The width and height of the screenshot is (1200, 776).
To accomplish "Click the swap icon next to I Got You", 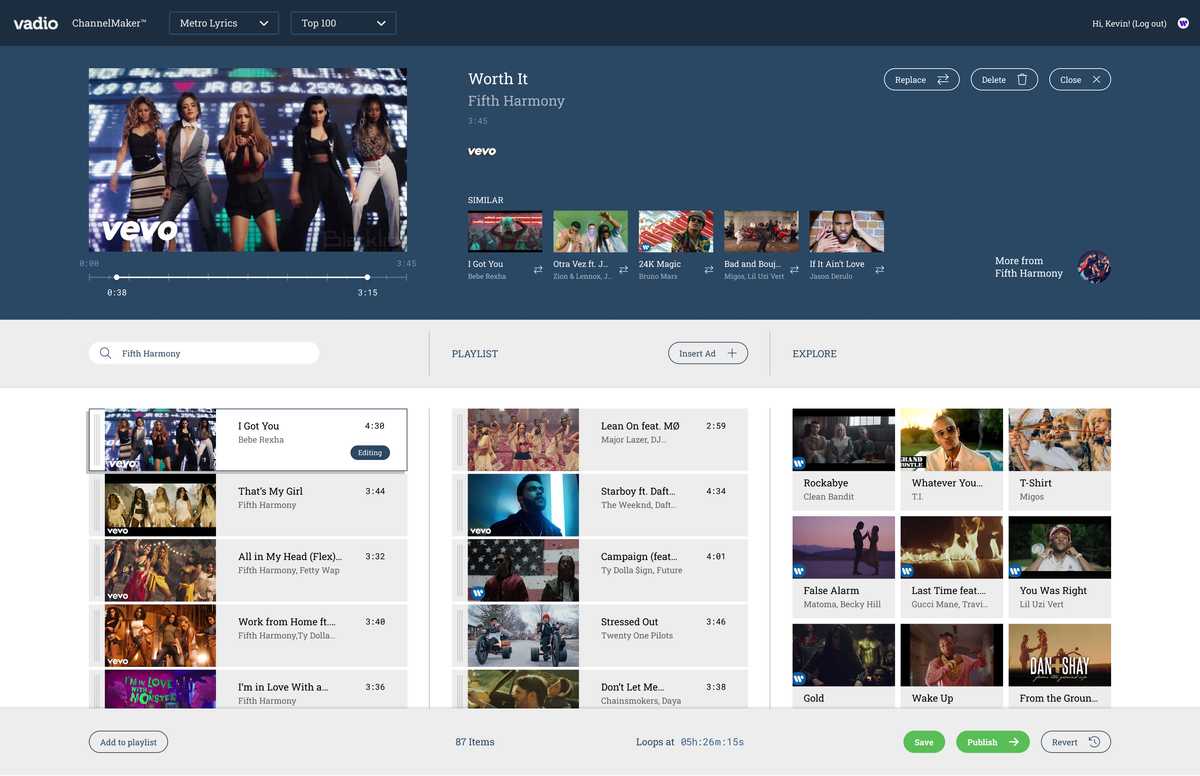I will pos(538,270).
